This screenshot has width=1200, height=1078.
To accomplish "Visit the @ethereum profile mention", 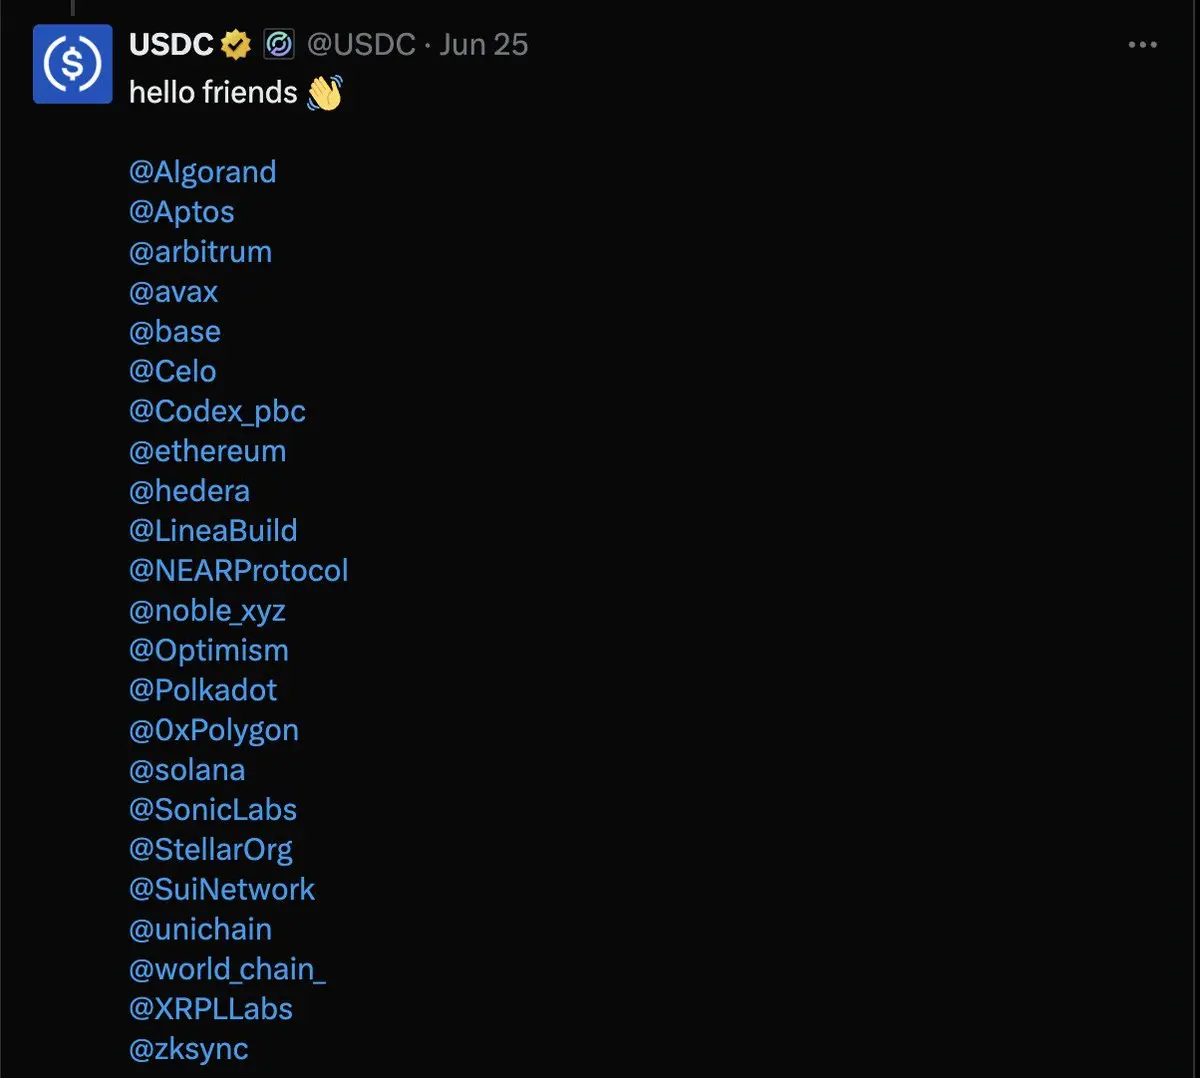I will [208, 451].
